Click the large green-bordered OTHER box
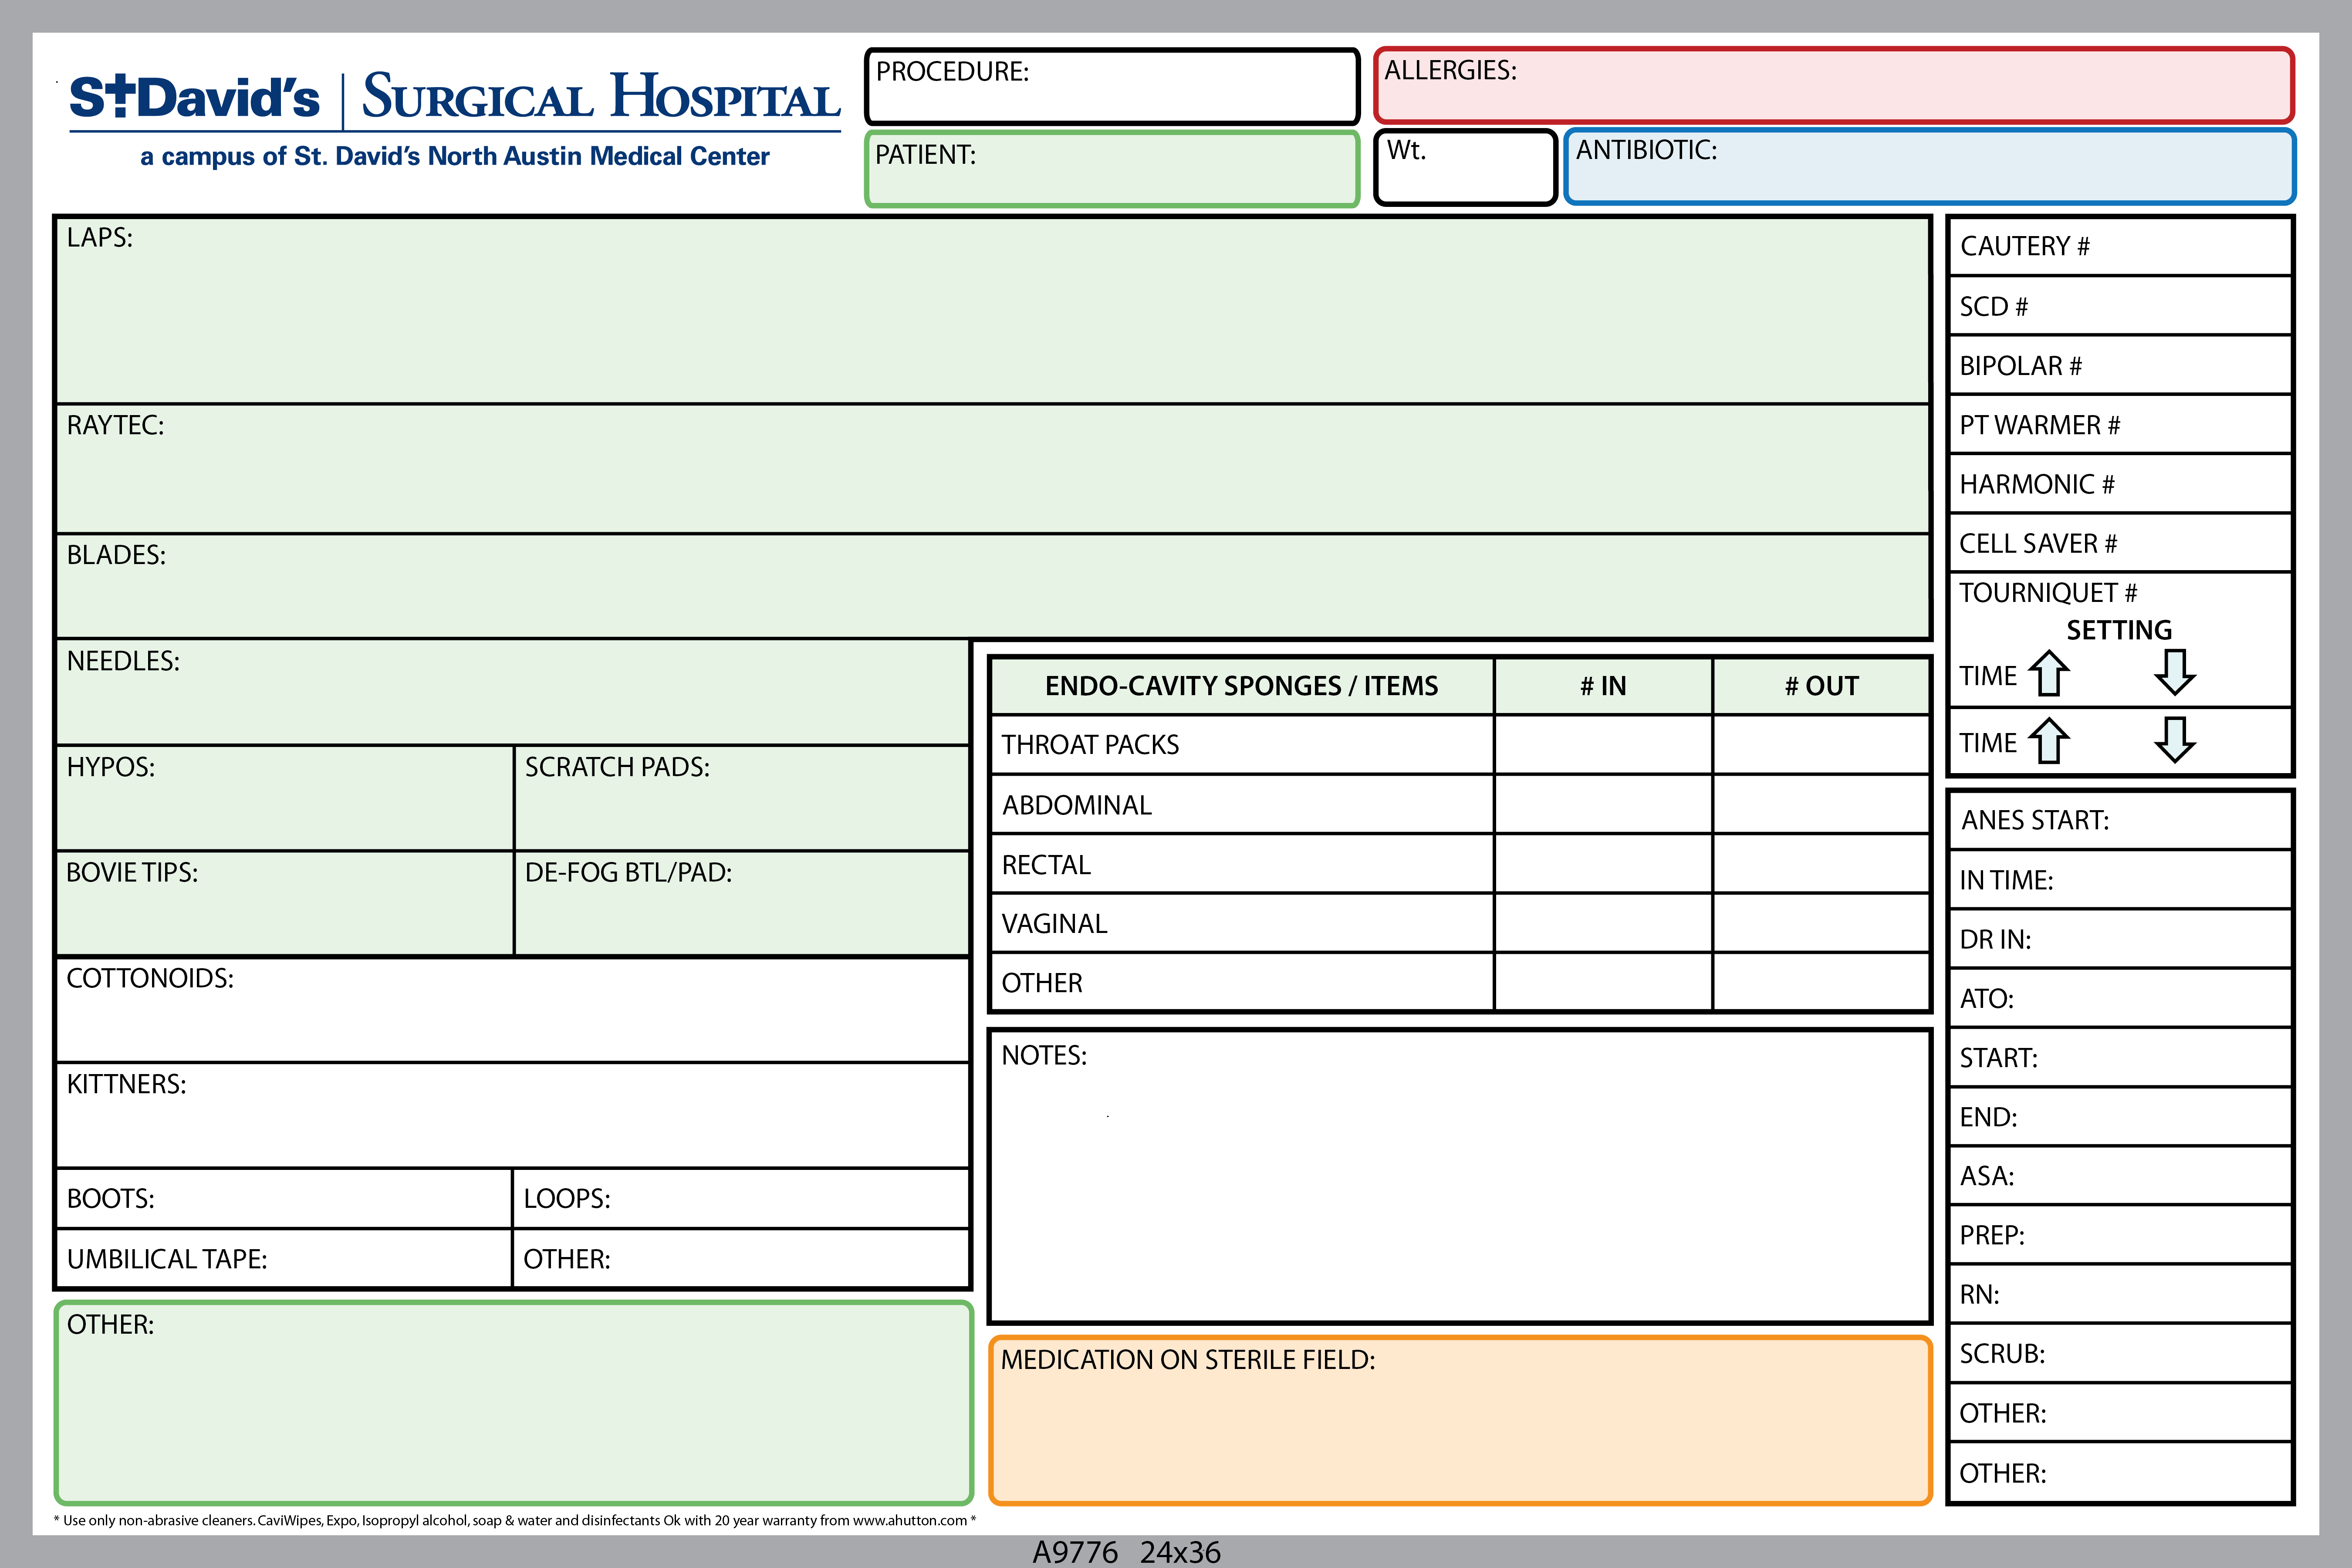The width and height of the screenshot is (2352, 1568). pyautogui.click(x=514, y=1403)
